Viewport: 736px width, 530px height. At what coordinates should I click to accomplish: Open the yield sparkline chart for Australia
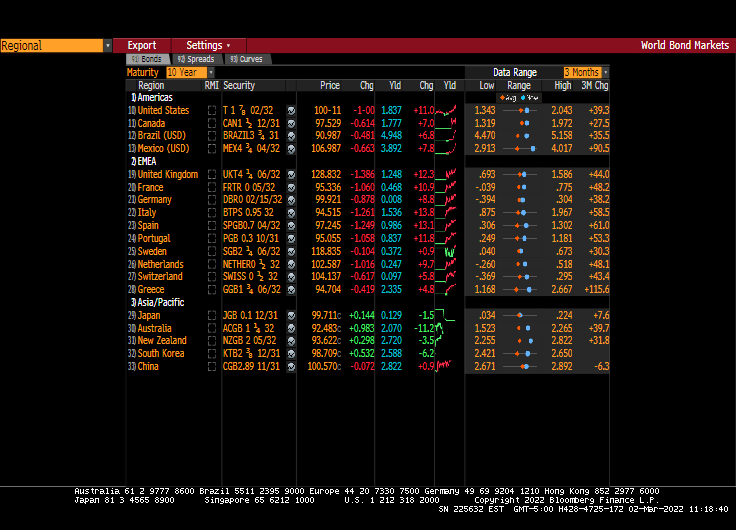450,328
